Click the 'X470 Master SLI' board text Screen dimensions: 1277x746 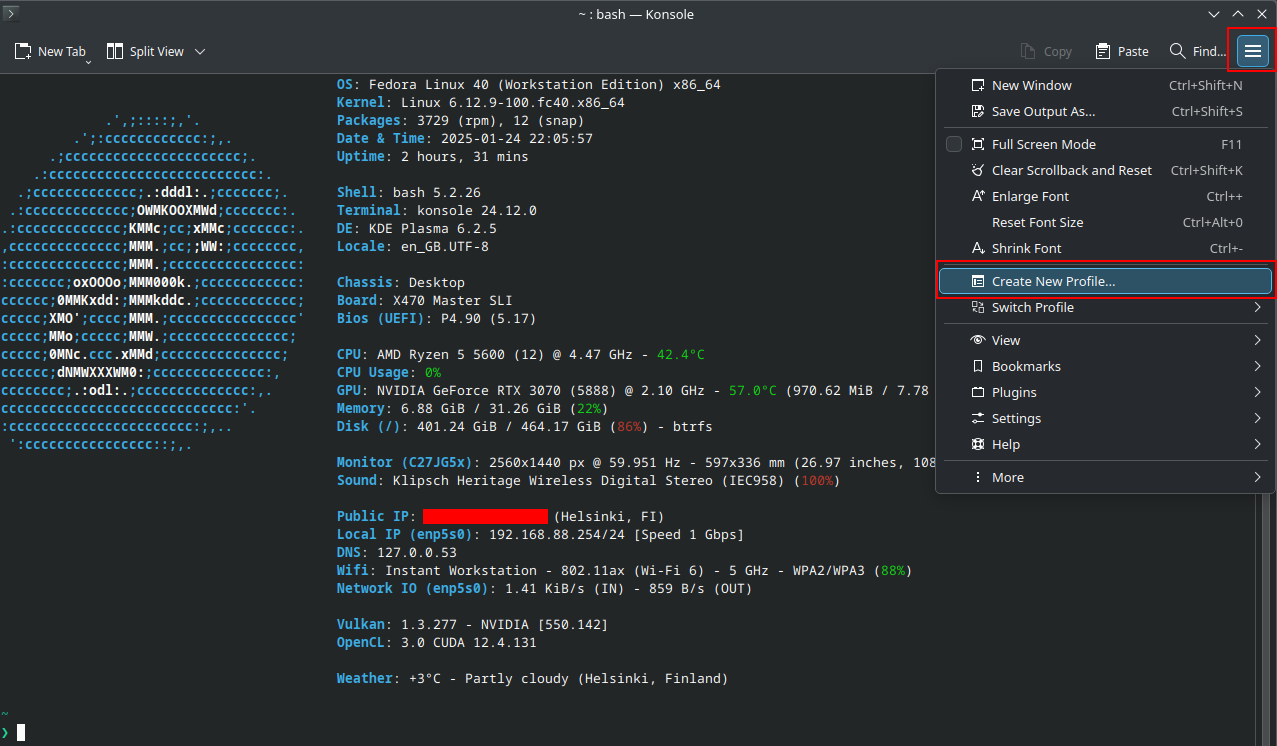tap(448, 300)
